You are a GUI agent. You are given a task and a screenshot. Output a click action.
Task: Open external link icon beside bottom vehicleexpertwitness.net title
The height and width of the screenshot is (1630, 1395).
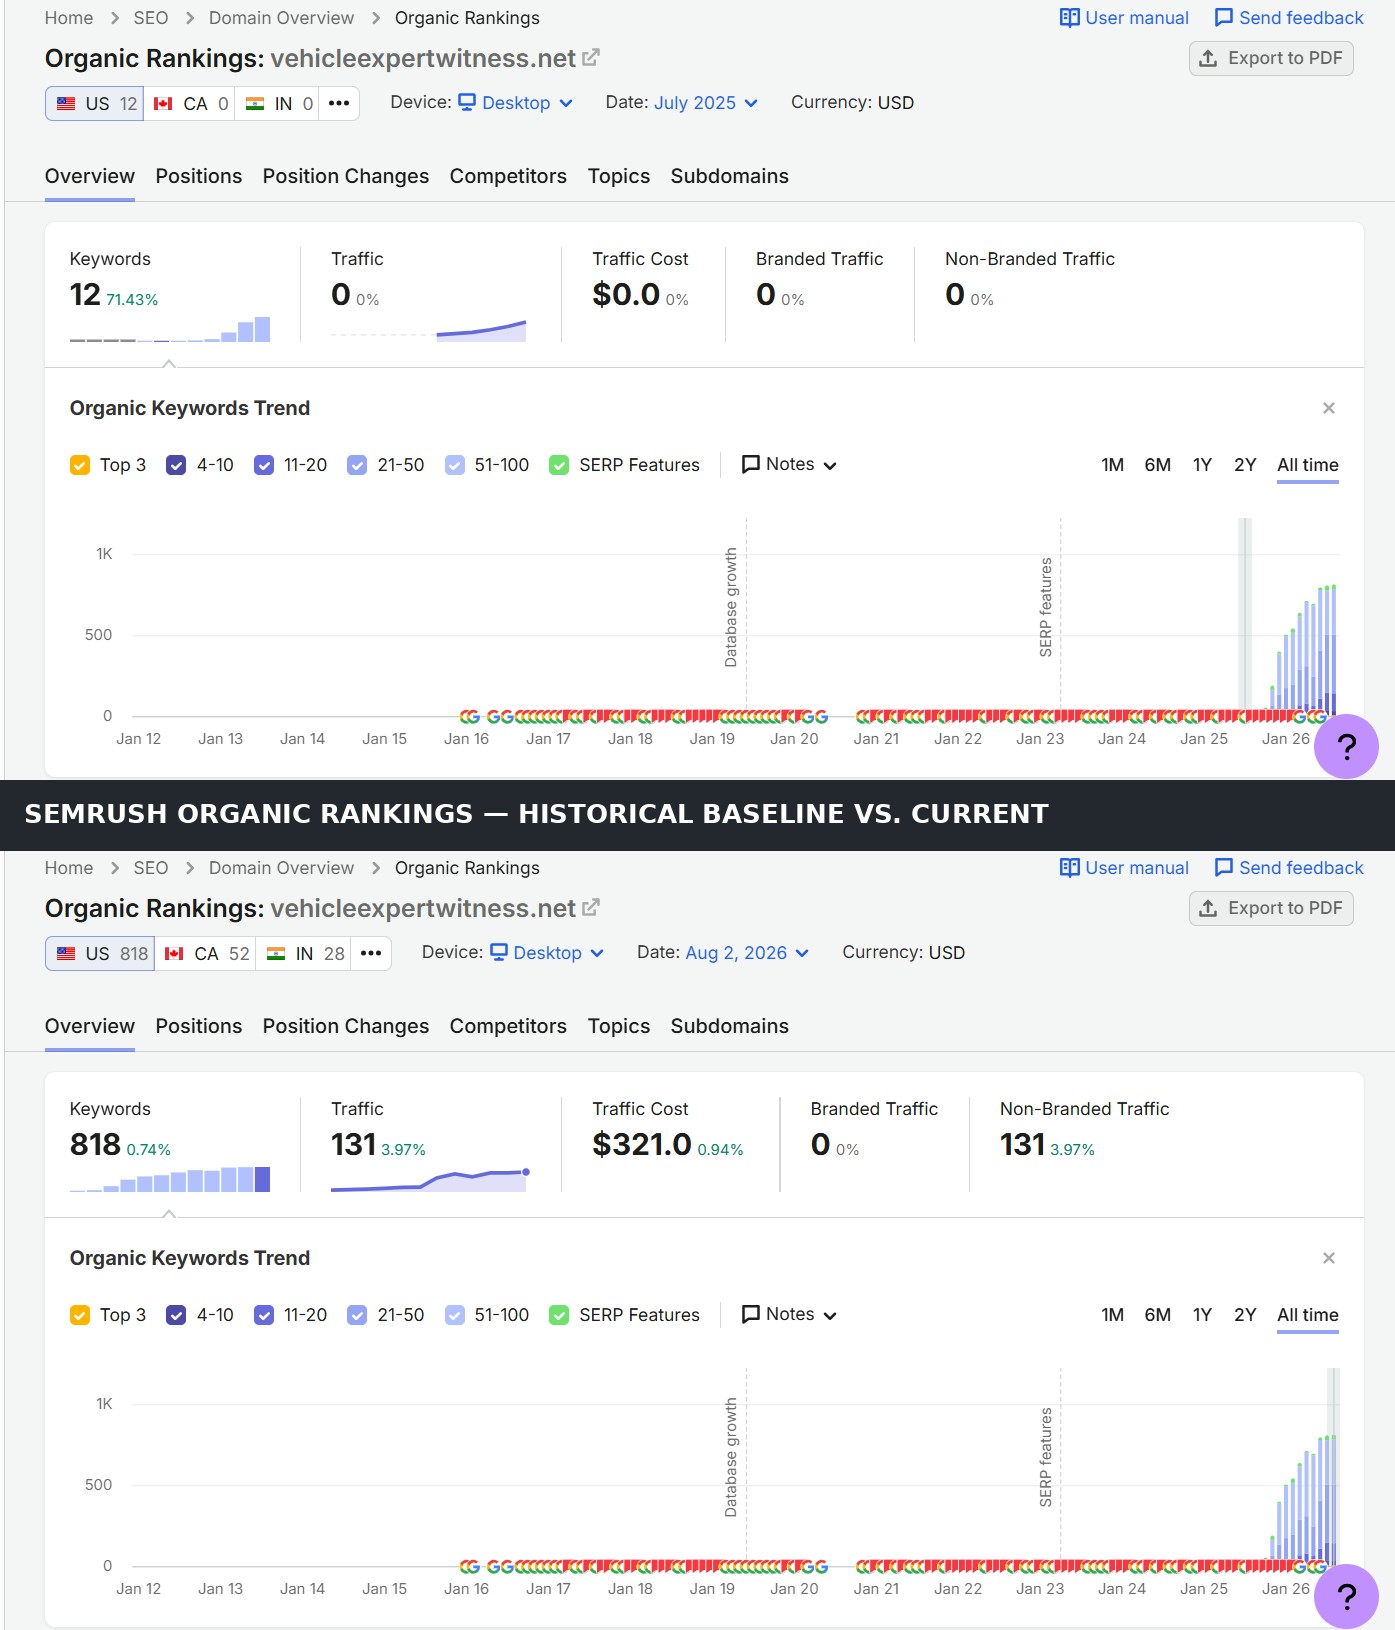pos(591,908)
